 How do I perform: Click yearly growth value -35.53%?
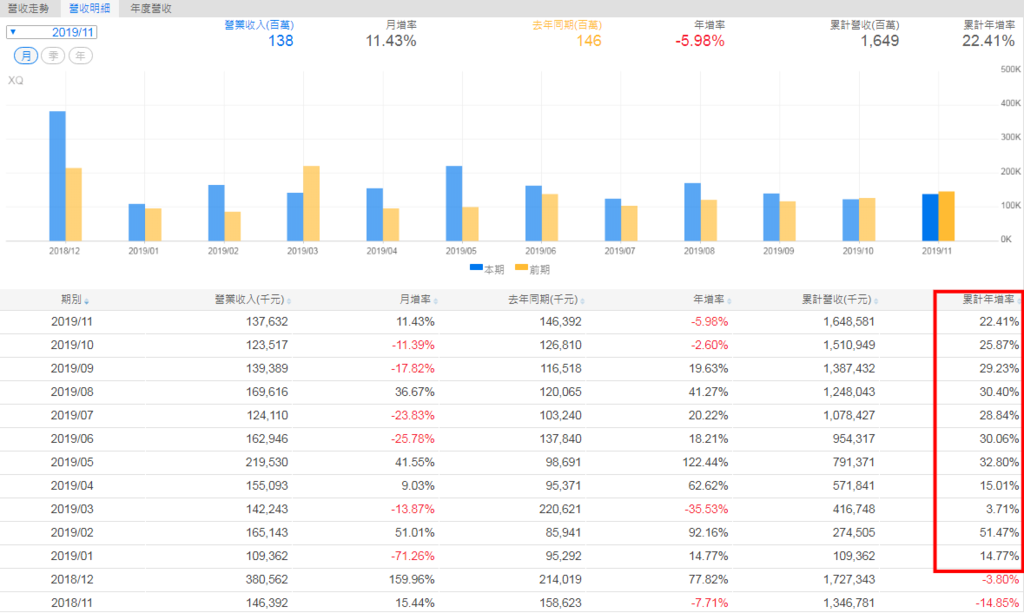point(706,510)
